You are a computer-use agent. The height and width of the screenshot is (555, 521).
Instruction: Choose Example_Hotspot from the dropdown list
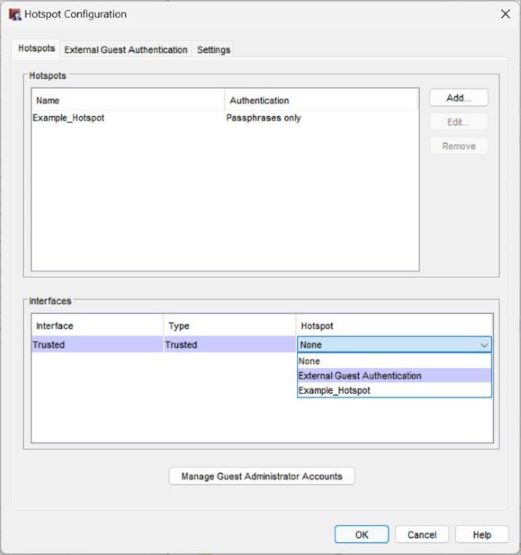[x=394, y=390]
